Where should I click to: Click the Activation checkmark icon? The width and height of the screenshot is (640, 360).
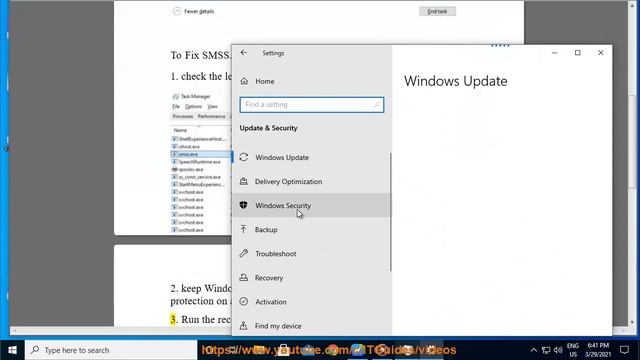point(244,301)
